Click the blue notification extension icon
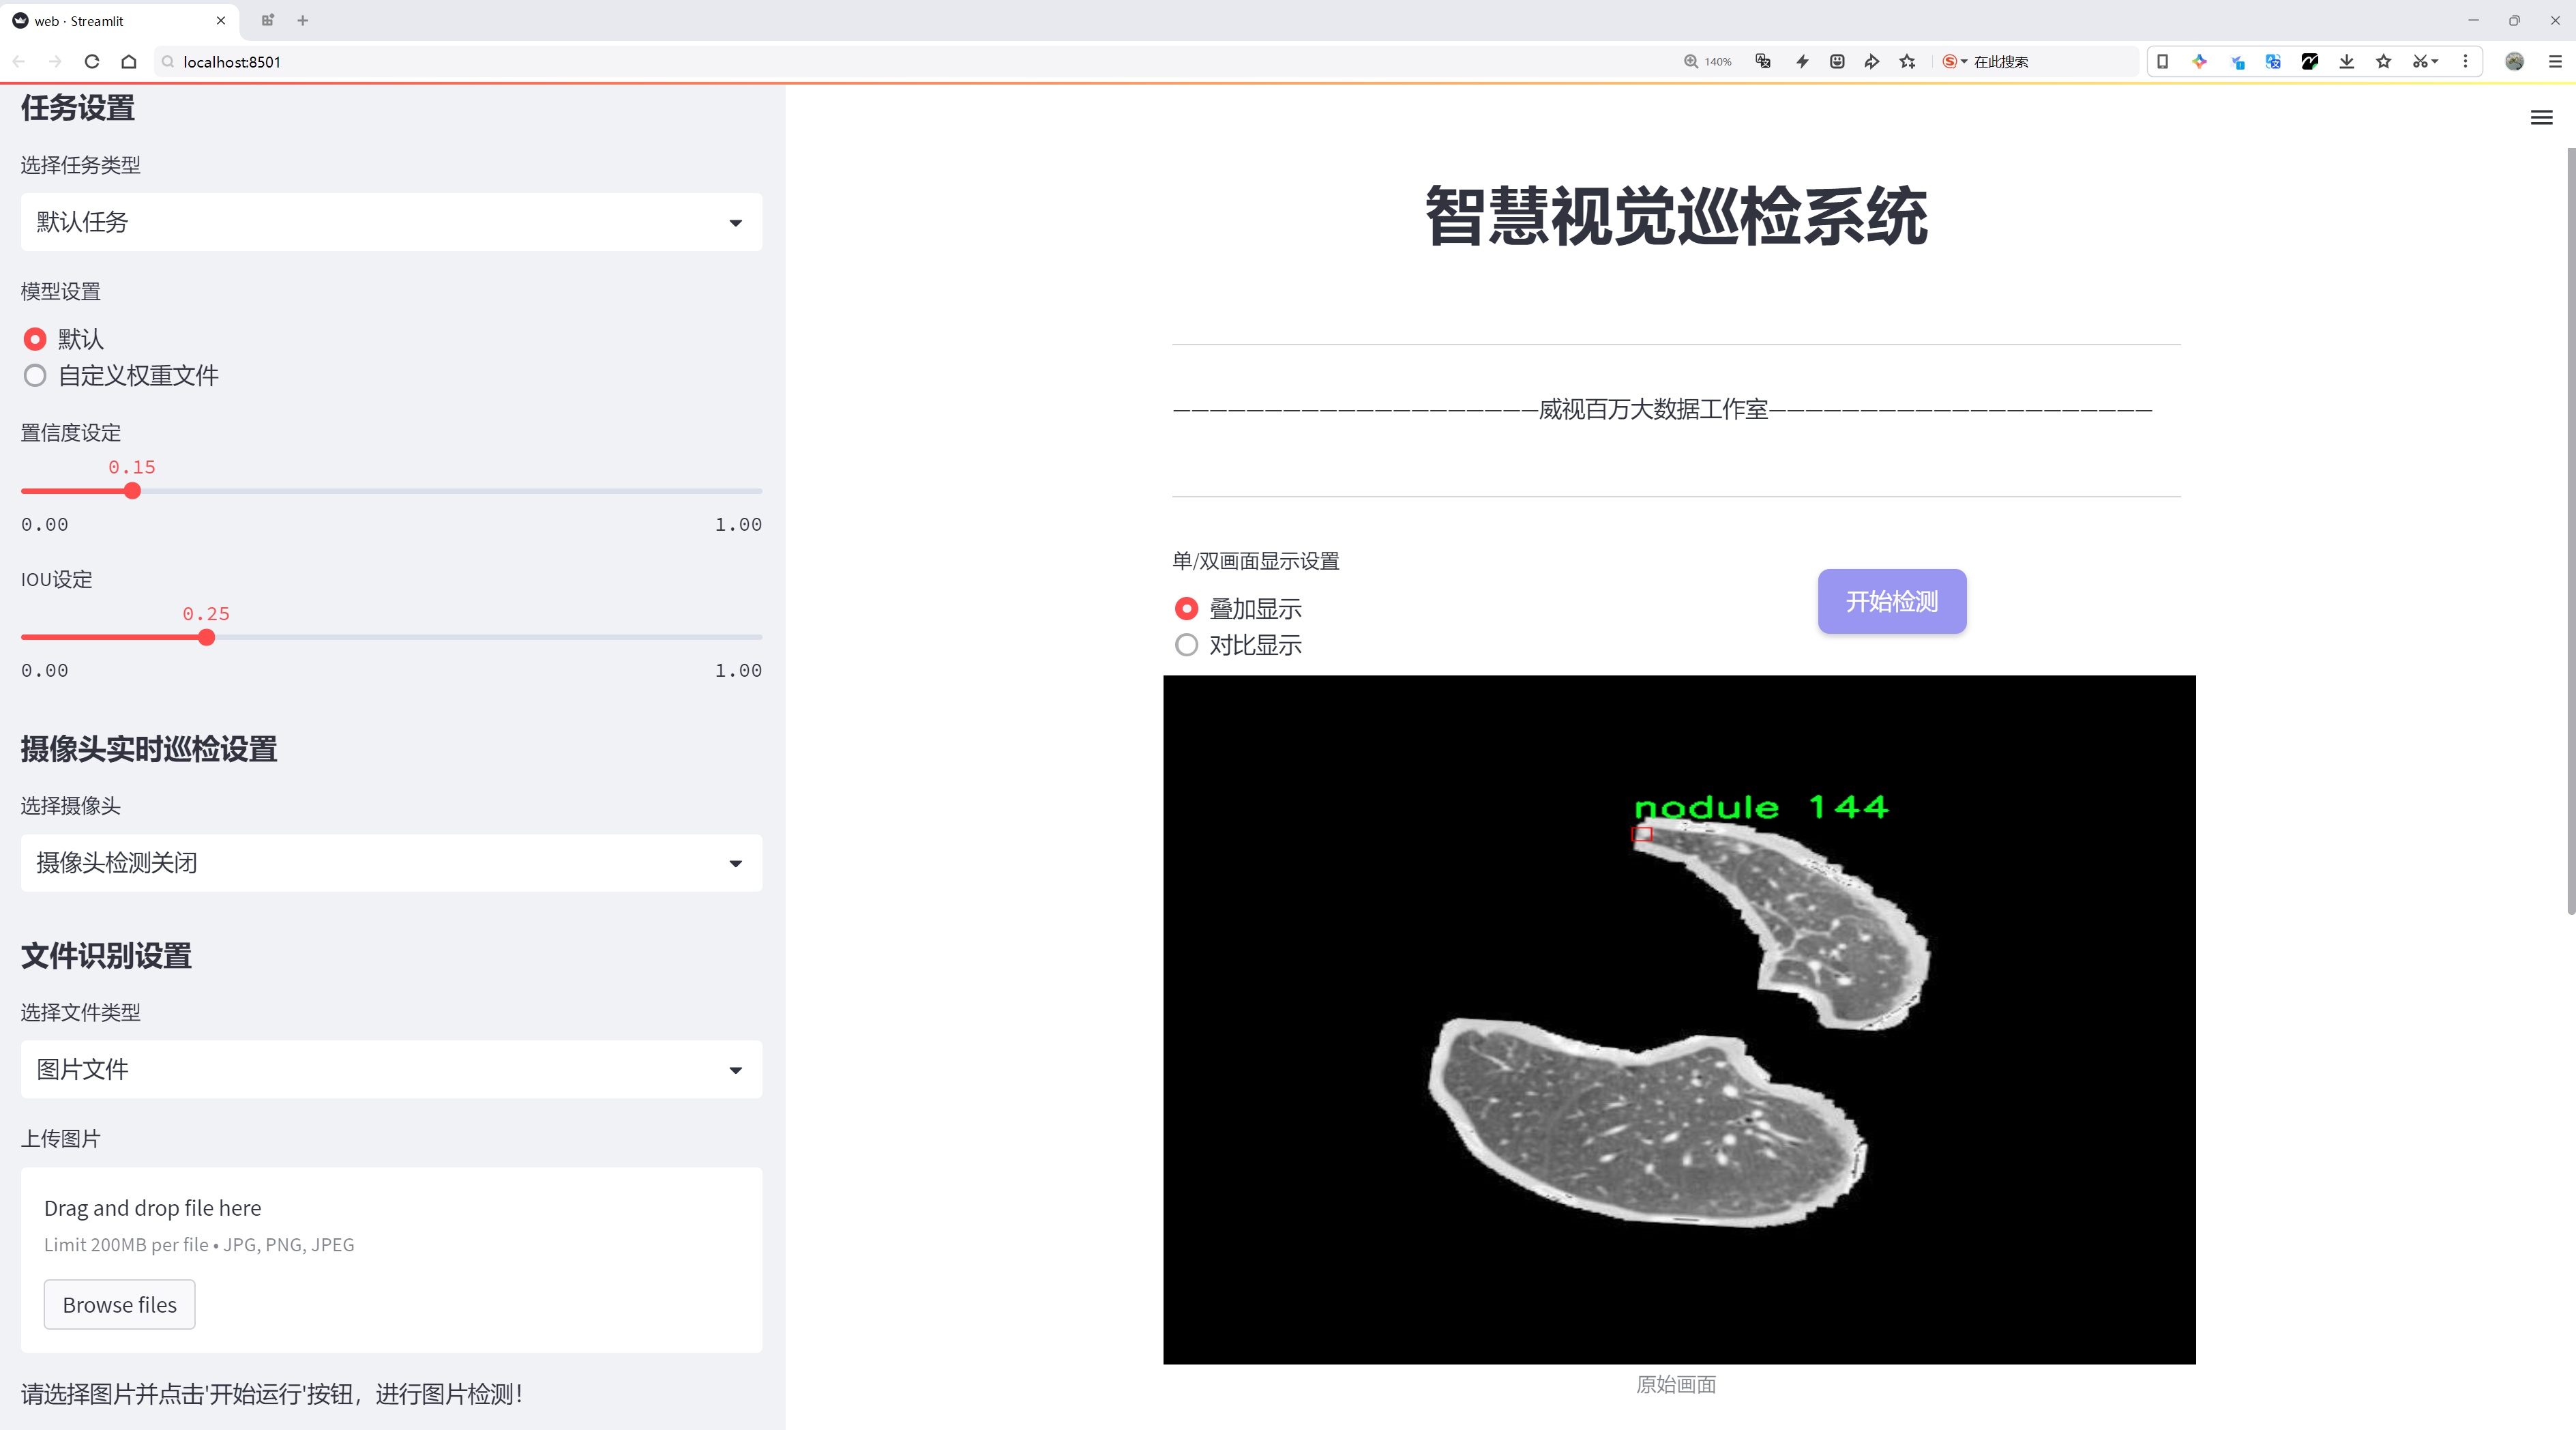Screen dimensions: 2576x1430 2237,61
